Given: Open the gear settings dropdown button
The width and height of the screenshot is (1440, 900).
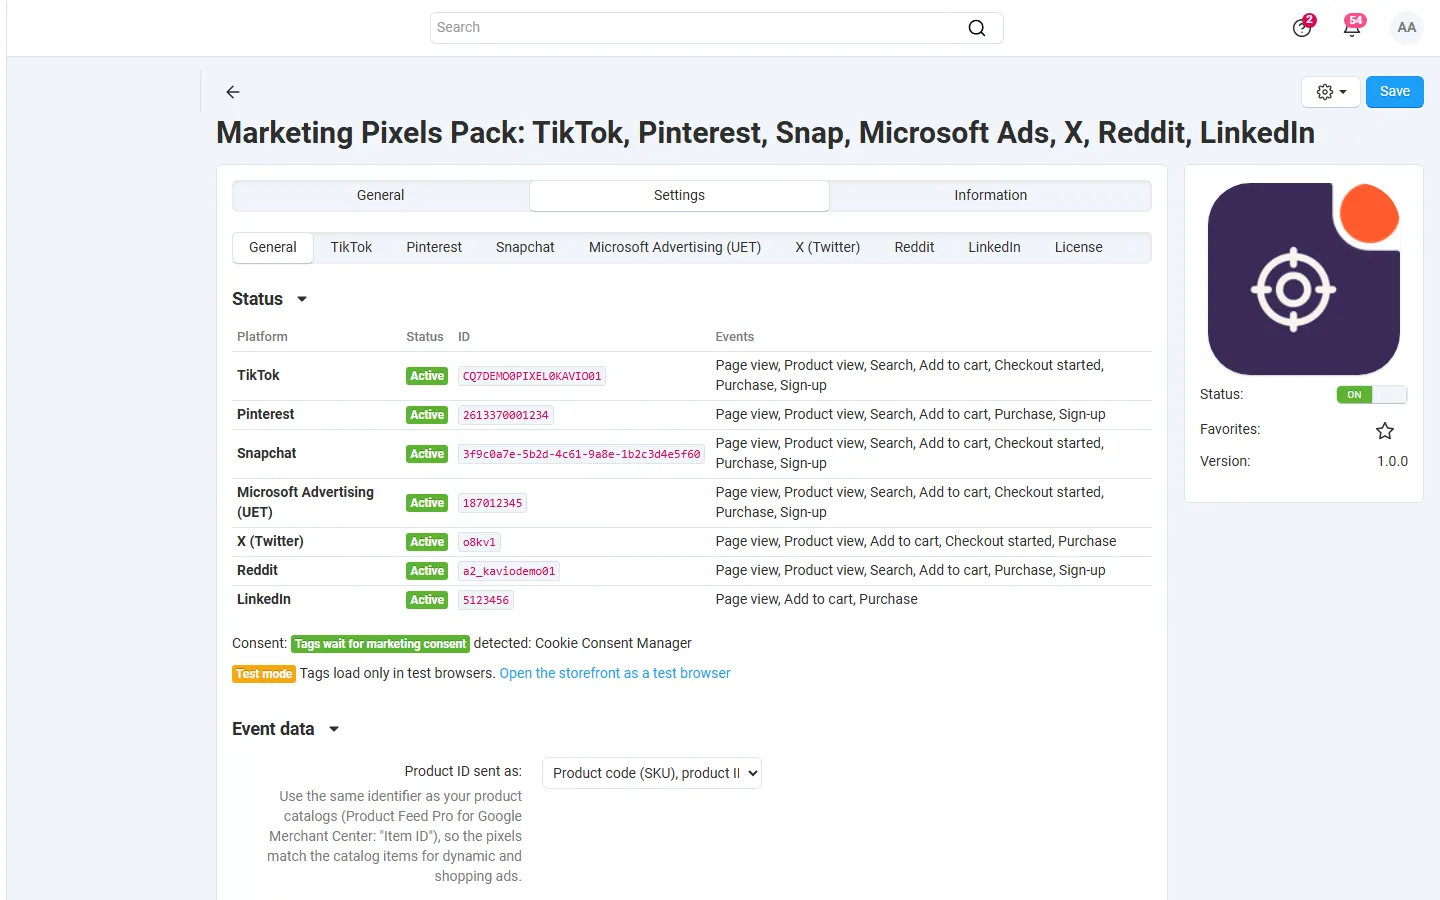Looking at the screenshot, I should pyautogui.click(x=1331, y=92).
